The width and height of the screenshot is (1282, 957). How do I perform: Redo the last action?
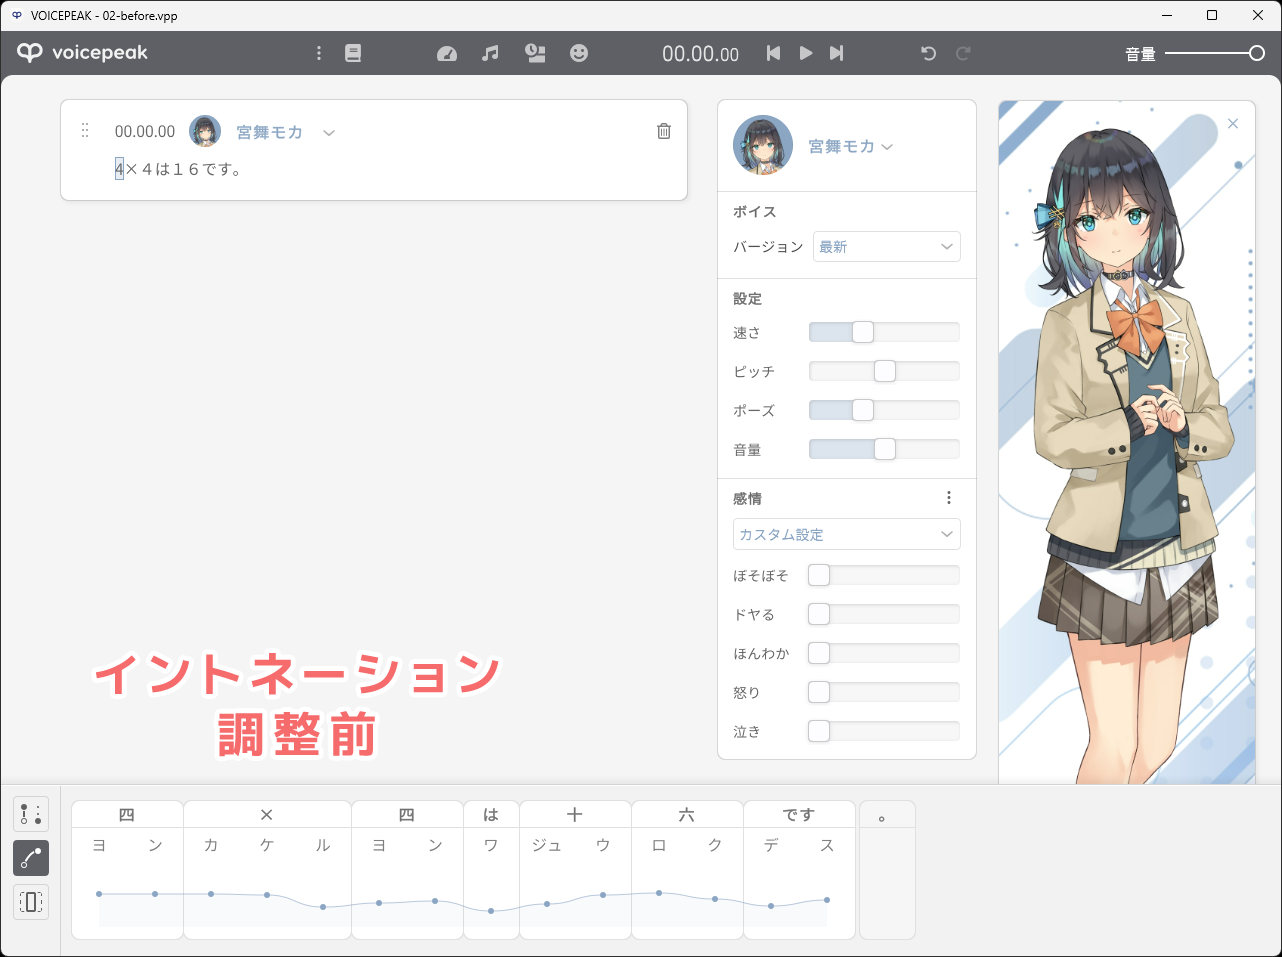(963, 53)
